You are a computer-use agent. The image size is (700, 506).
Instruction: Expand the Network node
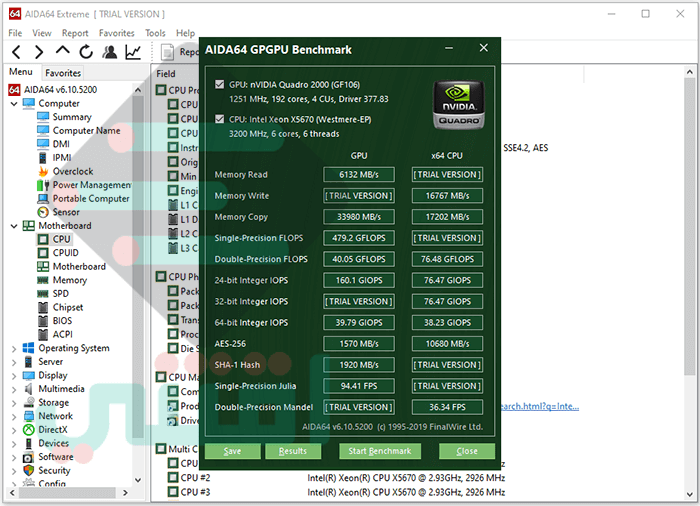[x=14, y=417]
